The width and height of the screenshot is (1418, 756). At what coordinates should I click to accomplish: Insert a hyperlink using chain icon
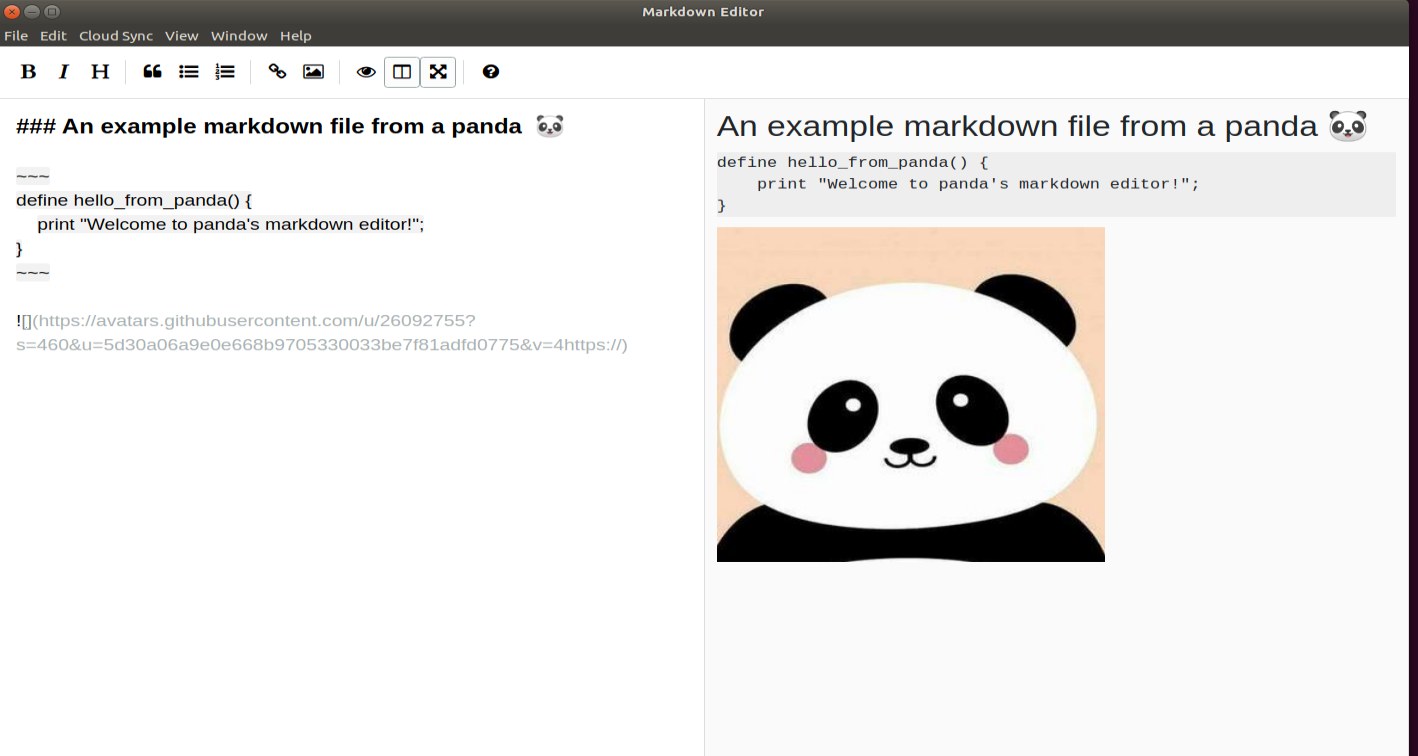[x=277, y=72]
